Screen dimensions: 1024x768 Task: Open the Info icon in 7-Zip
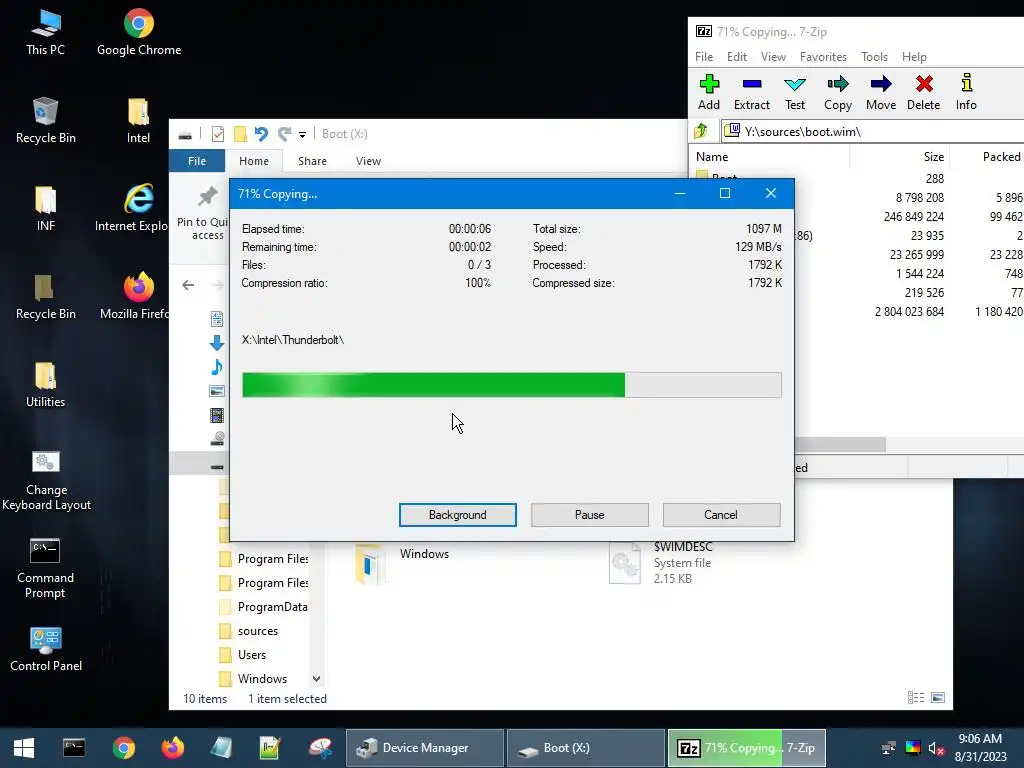(x=967, y=93)
